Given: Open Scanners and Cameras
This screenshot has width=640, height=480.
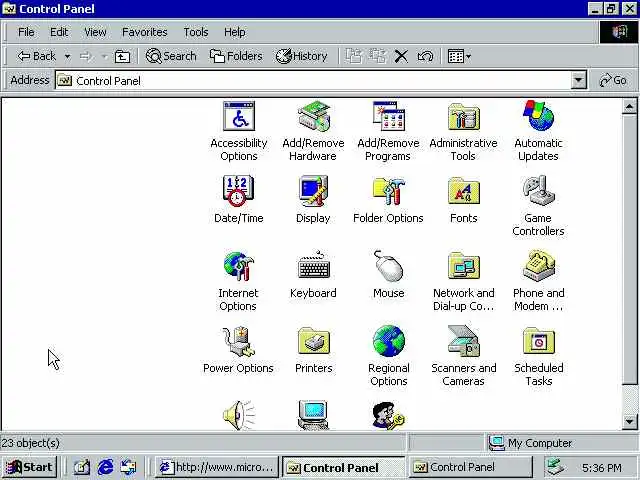Looking at the screenshot, I should (x=463, y=356).
